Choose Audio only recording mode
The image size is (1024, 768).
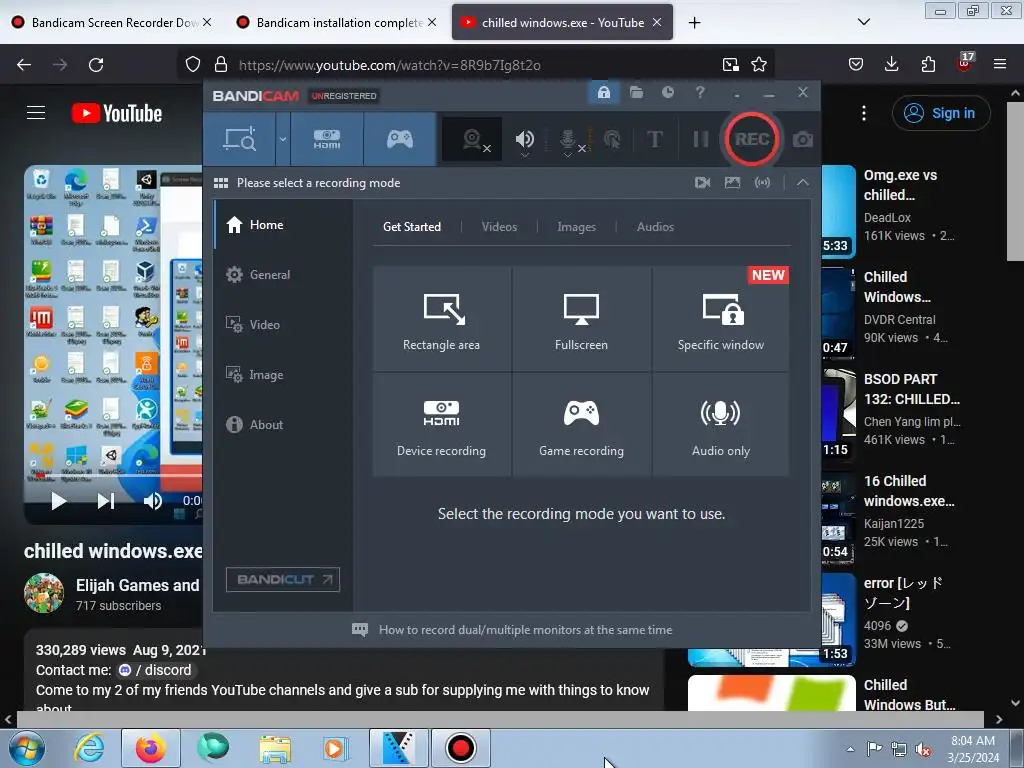(x=720, y=424)
